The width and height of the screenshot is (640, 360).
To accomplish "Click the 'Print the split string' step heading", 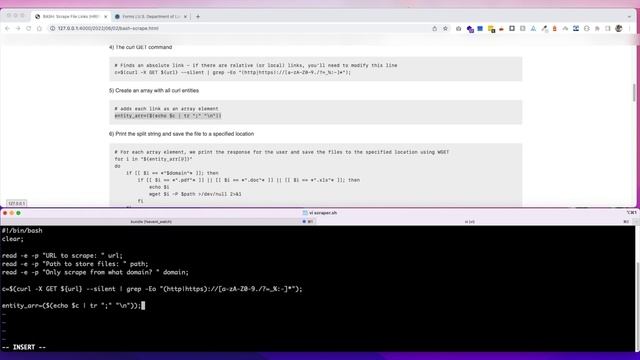I will [x=181, y=134].
